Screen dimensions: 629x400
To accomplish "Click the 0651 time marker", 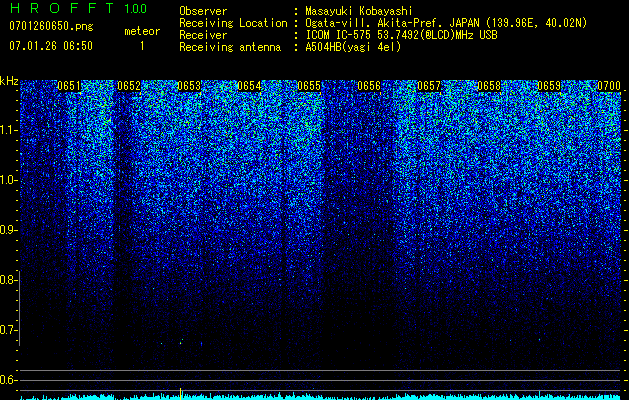I will (x=69, y=86).
